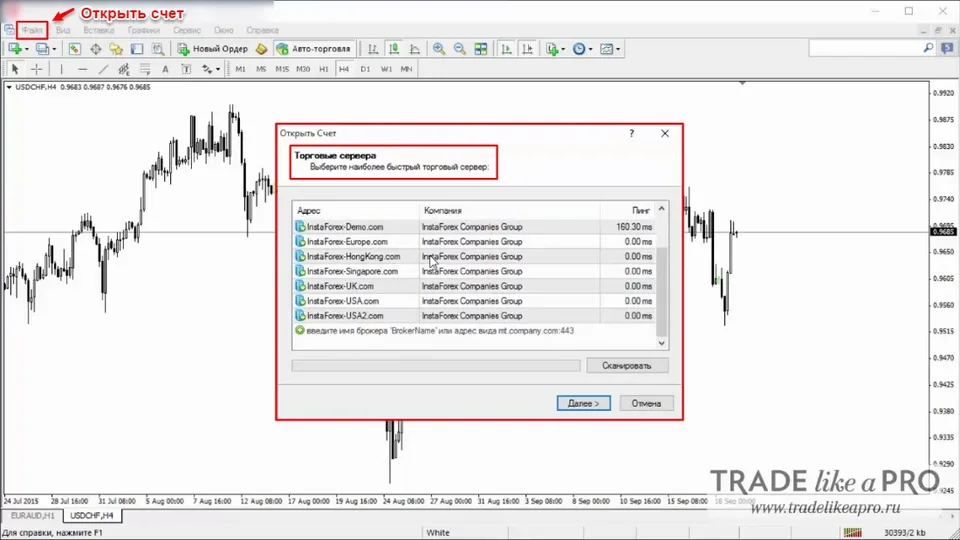Screen dimensions: 960x540
Task: Zoom out on the chart
Action: click(x=460, y=49)
